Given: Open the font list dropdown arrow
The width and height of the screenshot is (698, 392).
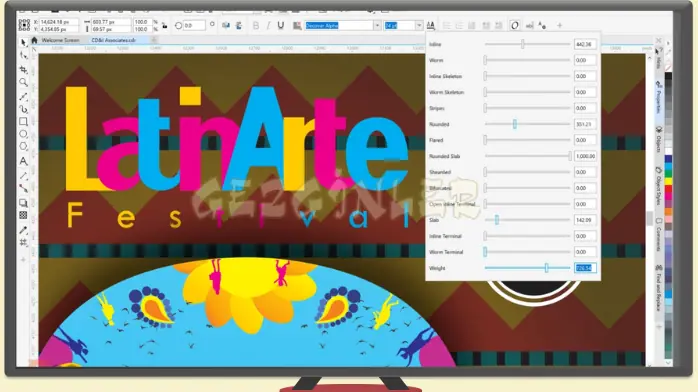Looking at the screenshot, I should (377, 25).
